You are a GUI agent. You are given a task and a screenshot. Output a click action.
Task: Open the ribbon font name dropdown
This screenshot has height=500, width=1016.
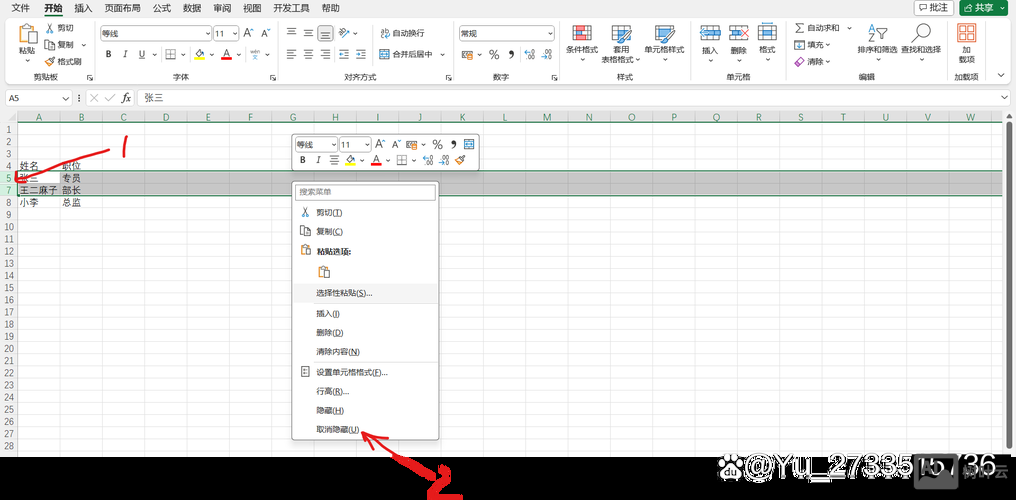204,33
